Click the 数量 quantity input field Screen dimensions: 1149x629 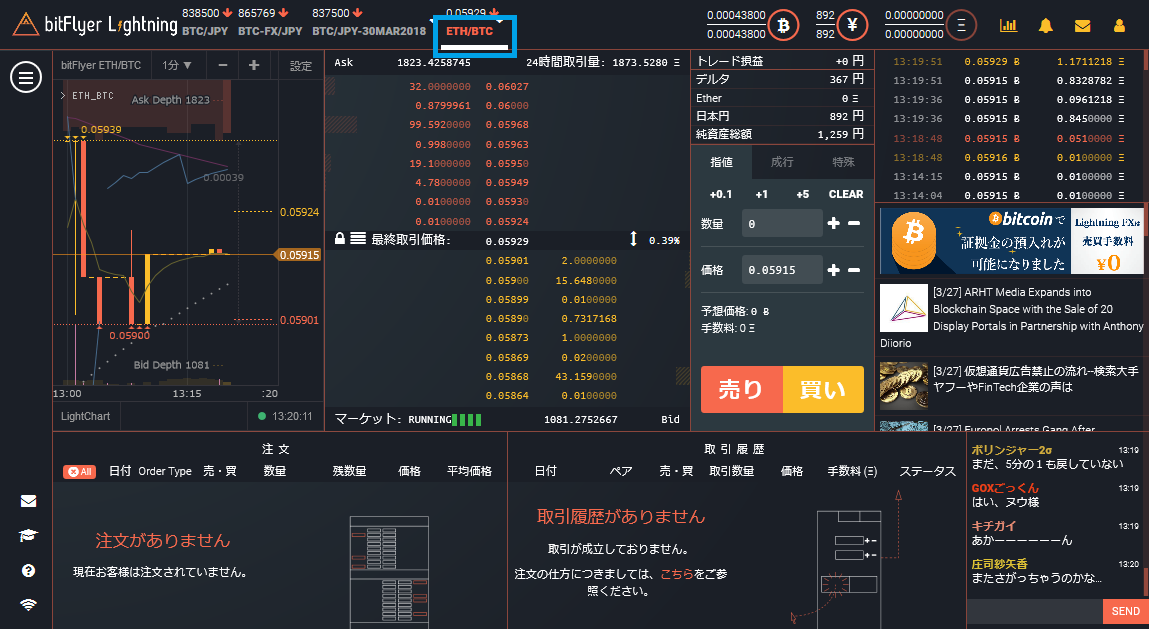pos(782,224)
